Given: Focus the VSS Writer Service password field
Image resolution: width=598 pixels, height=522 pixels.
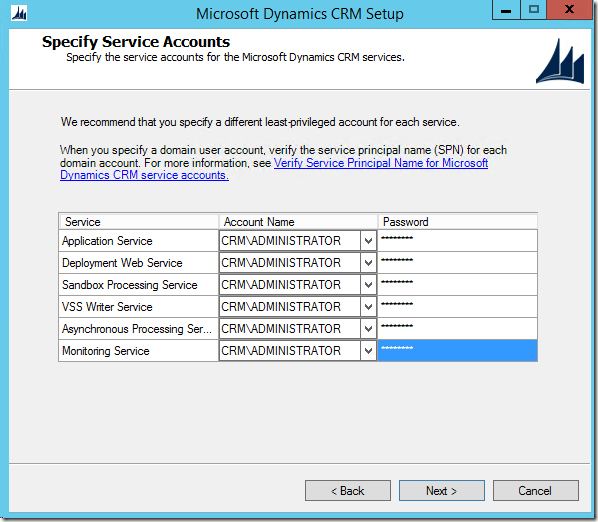Looking at the screenshot, I should 457,307.
